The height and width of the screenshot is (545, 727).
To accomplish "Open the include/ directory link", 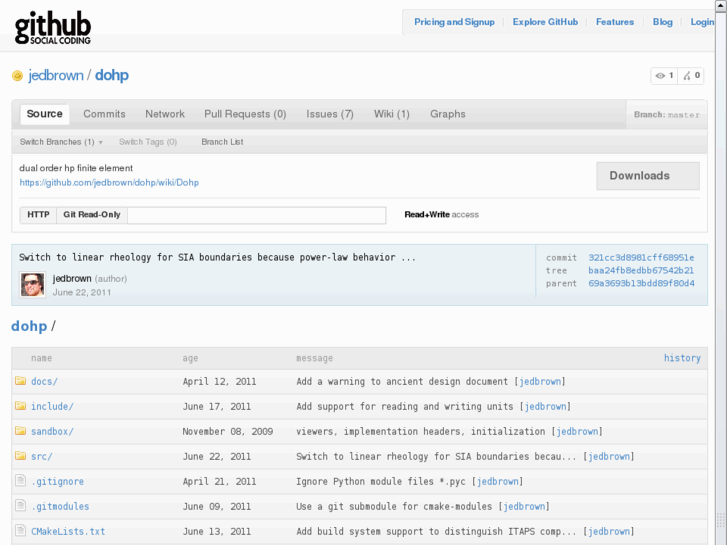I will tap(52, 406).
